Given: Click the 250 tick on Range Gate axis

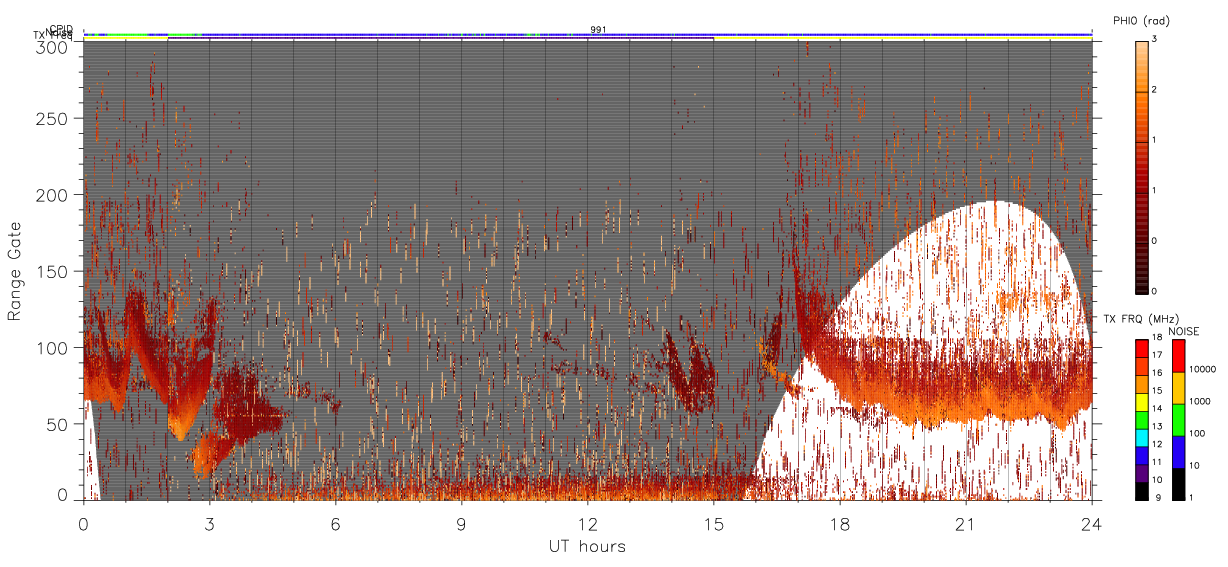Looking at the screenshot, I should (54, 118).
